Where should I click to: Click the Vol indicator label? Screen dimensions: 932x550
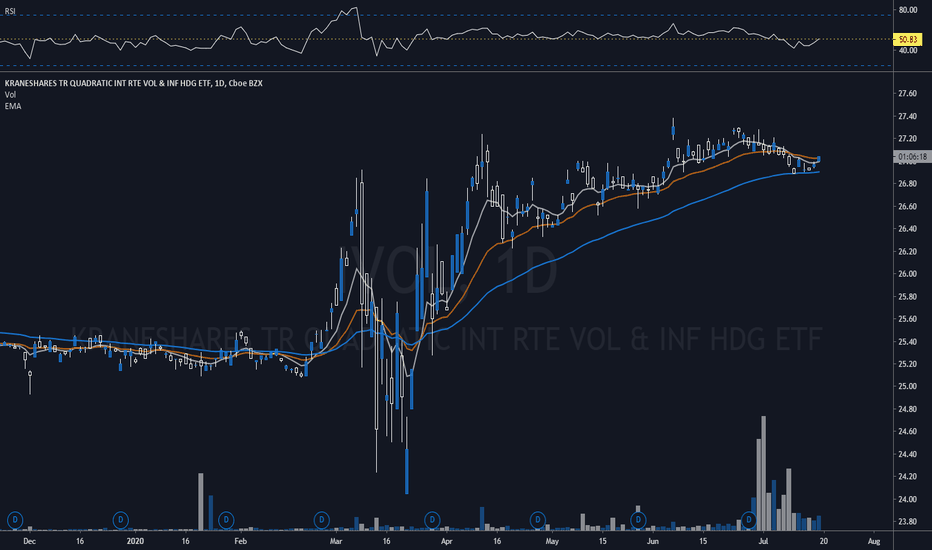(10, 95)
